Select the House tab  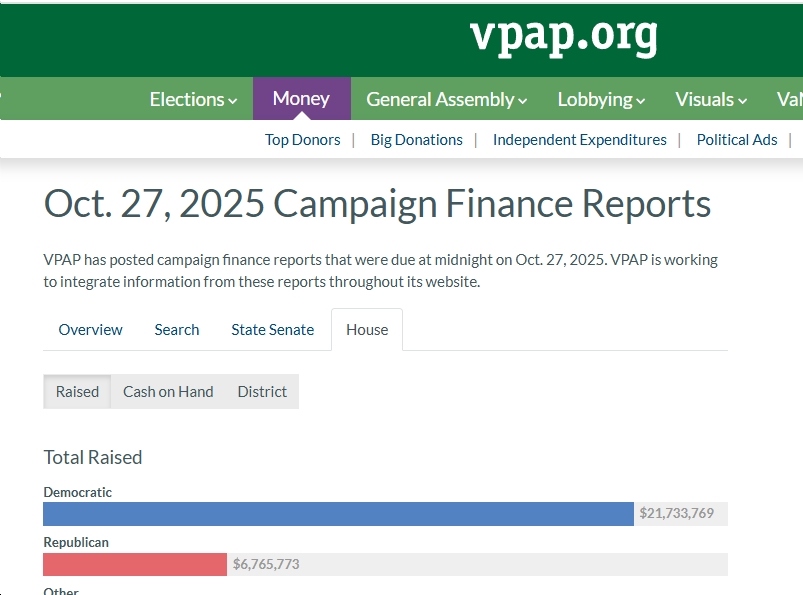[367, 330]
